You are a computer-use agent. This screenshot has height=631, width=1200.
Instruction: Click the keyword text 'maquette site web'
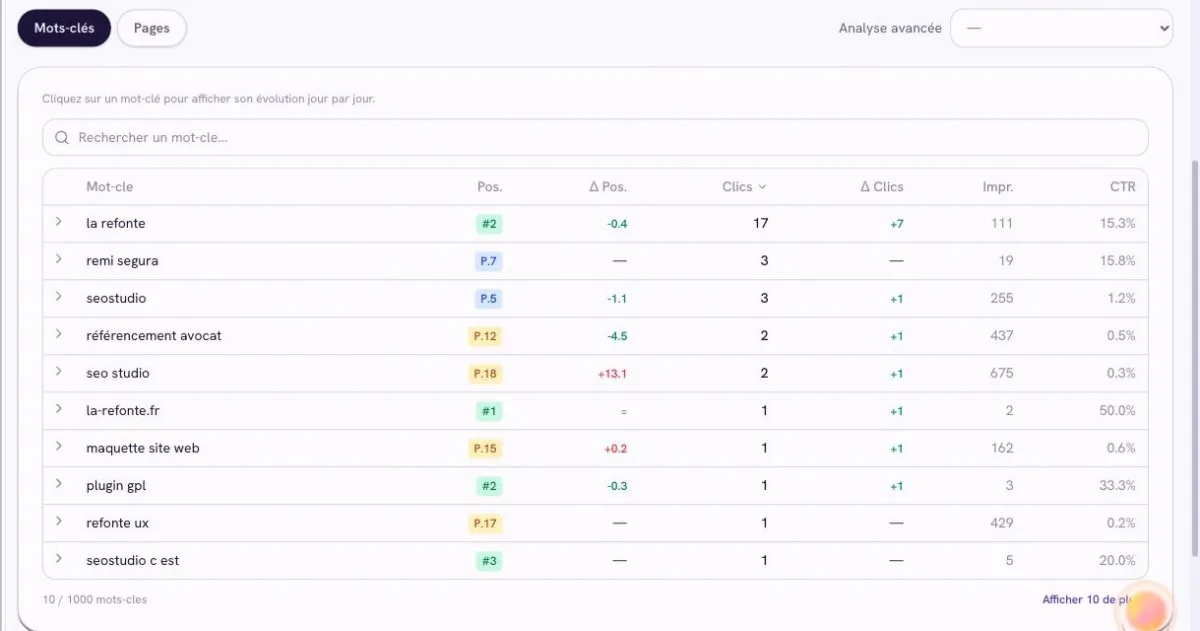[143, 448]
